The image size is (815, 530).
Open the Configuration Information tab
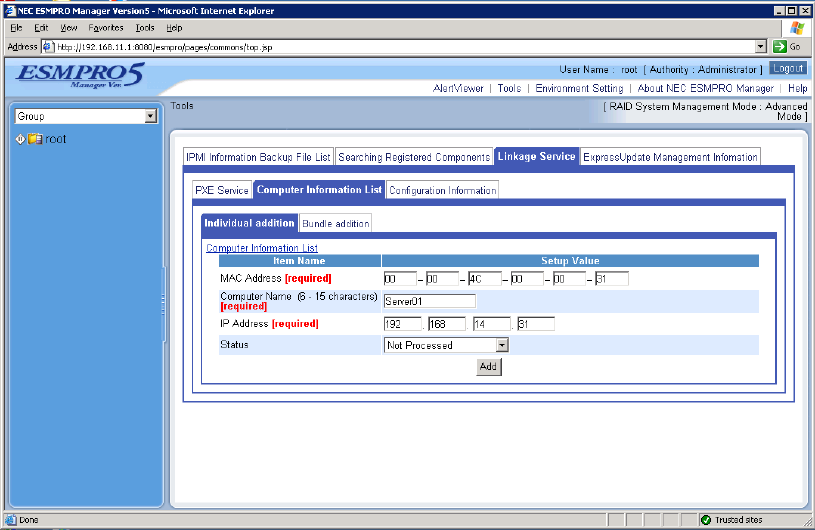click(443, 190)
